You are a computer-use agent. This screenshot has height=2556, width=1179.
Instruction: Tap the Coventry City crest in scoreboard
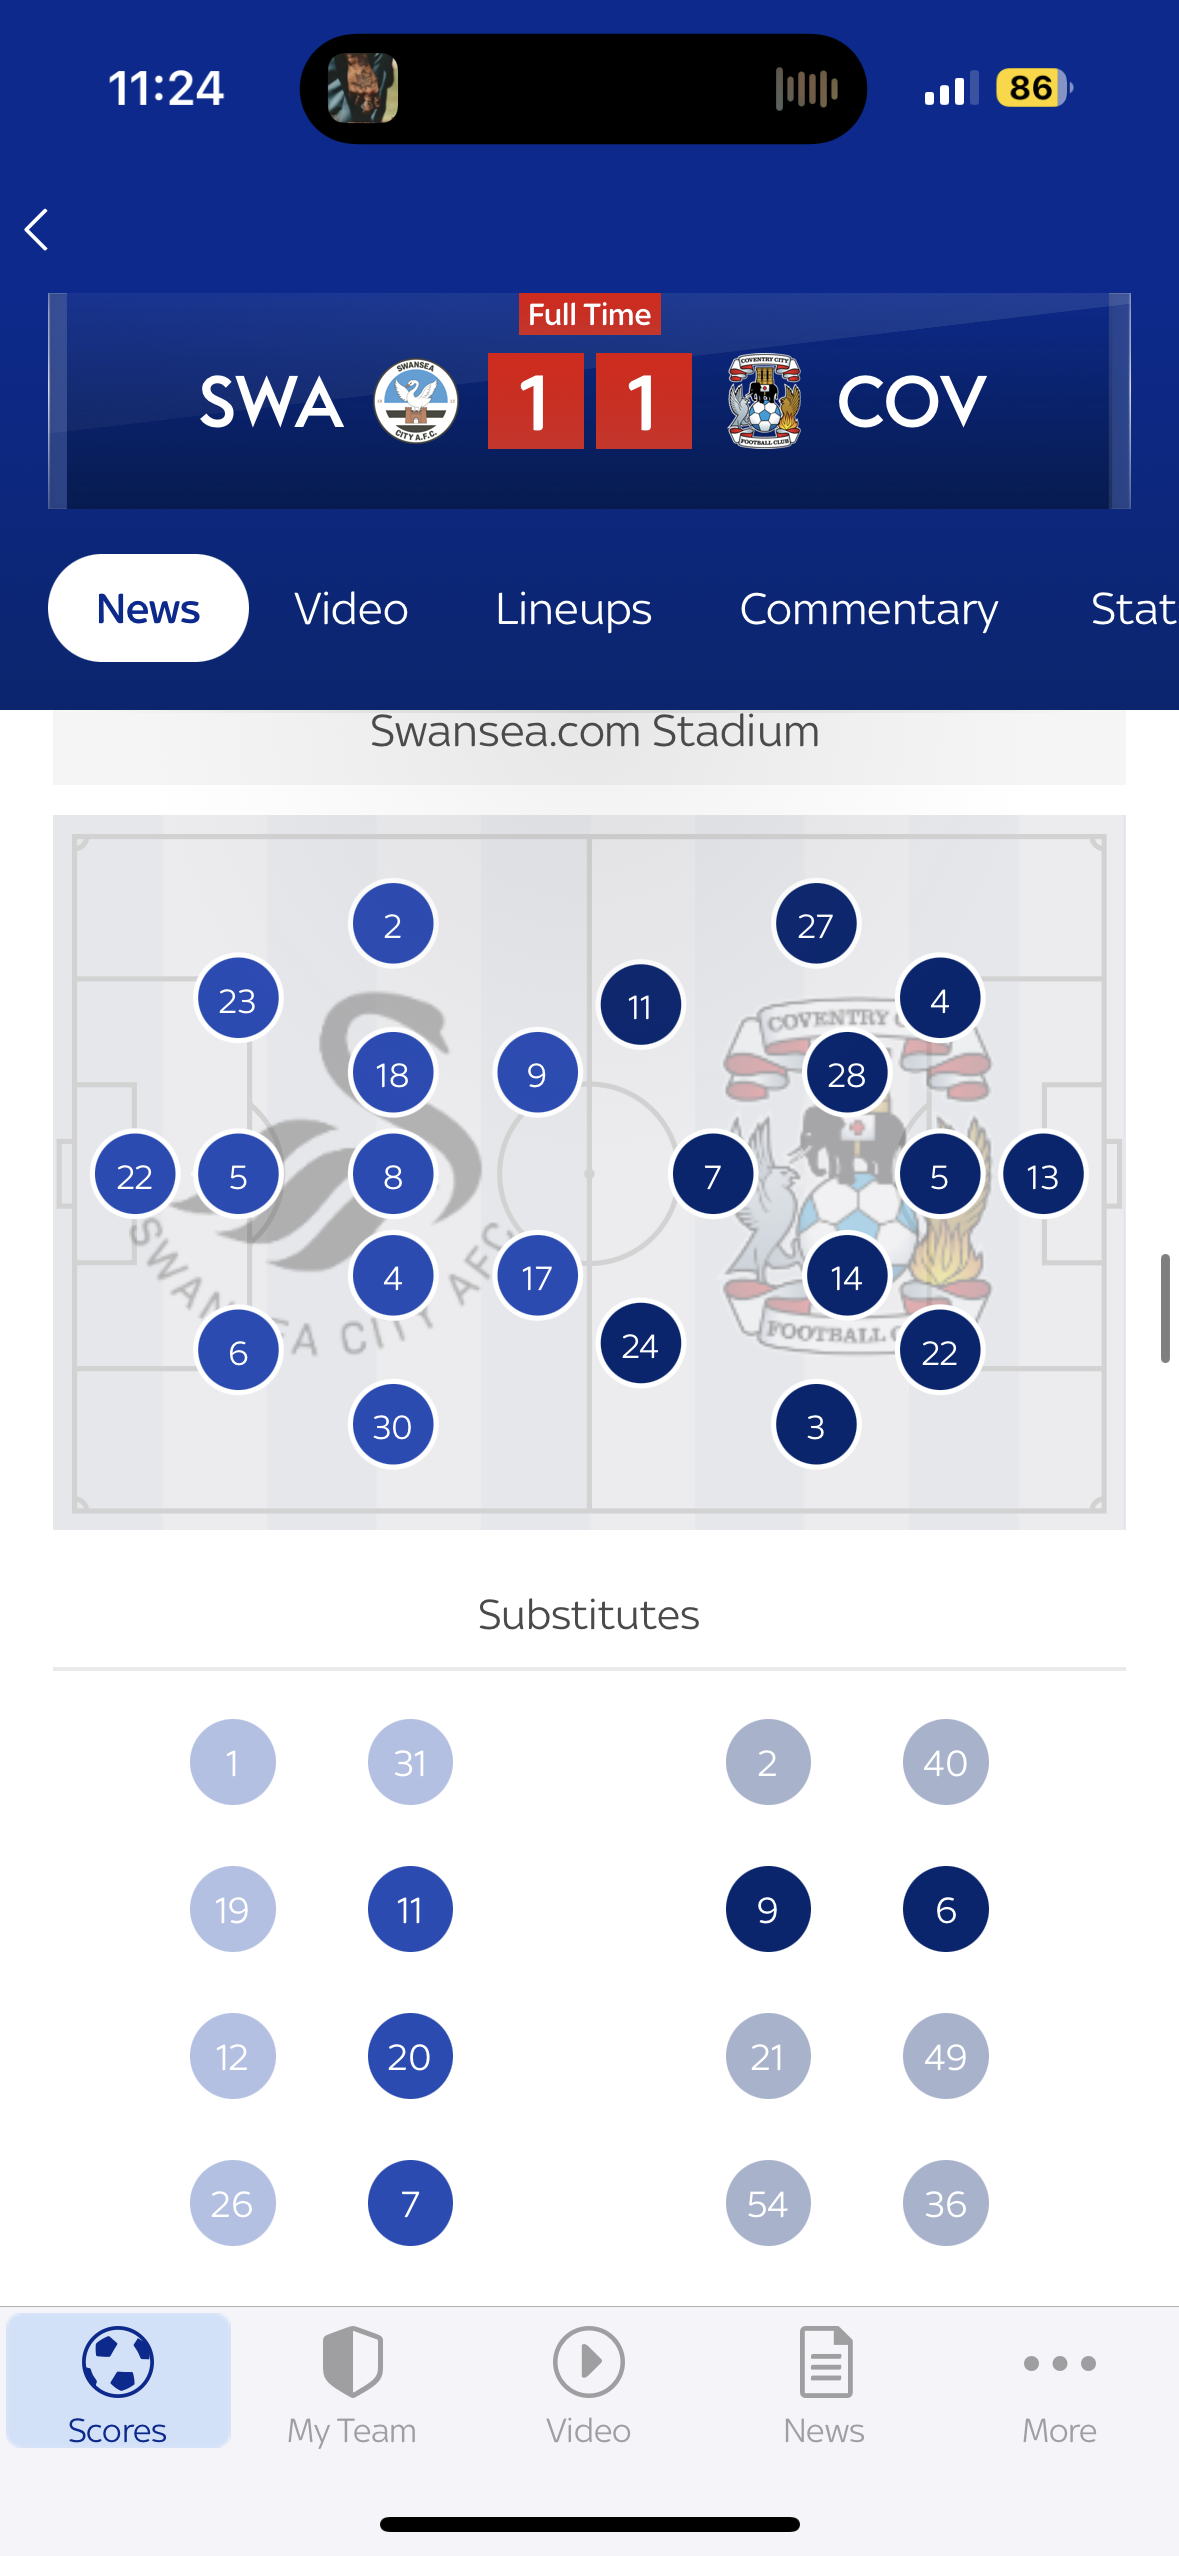pyautogui.click(x=764, y=401)
